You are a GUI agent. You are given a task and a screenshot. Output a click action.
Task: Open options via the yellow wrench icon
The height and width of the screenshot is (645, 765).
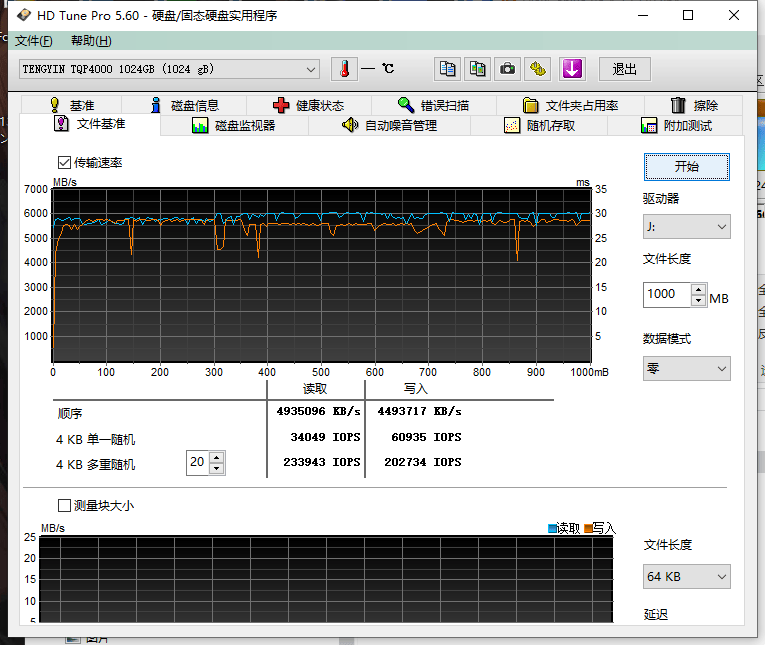(x=538, y=69)
